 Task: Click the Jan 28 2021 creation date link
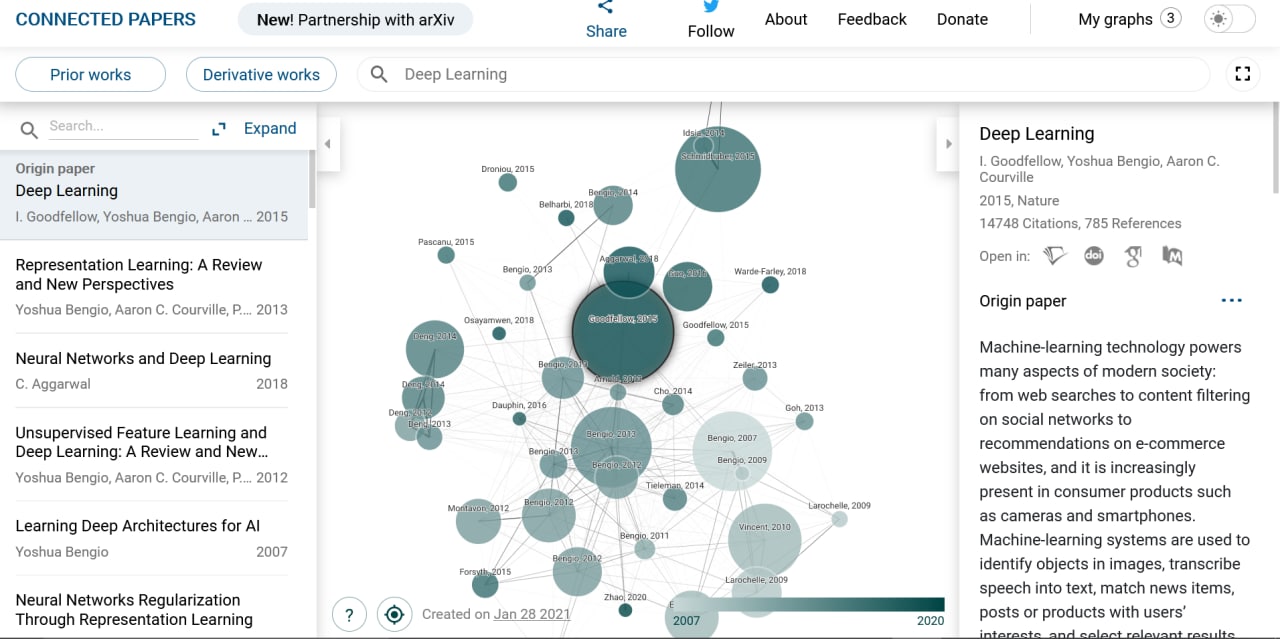pyautogui.click(x=532, y=614)
